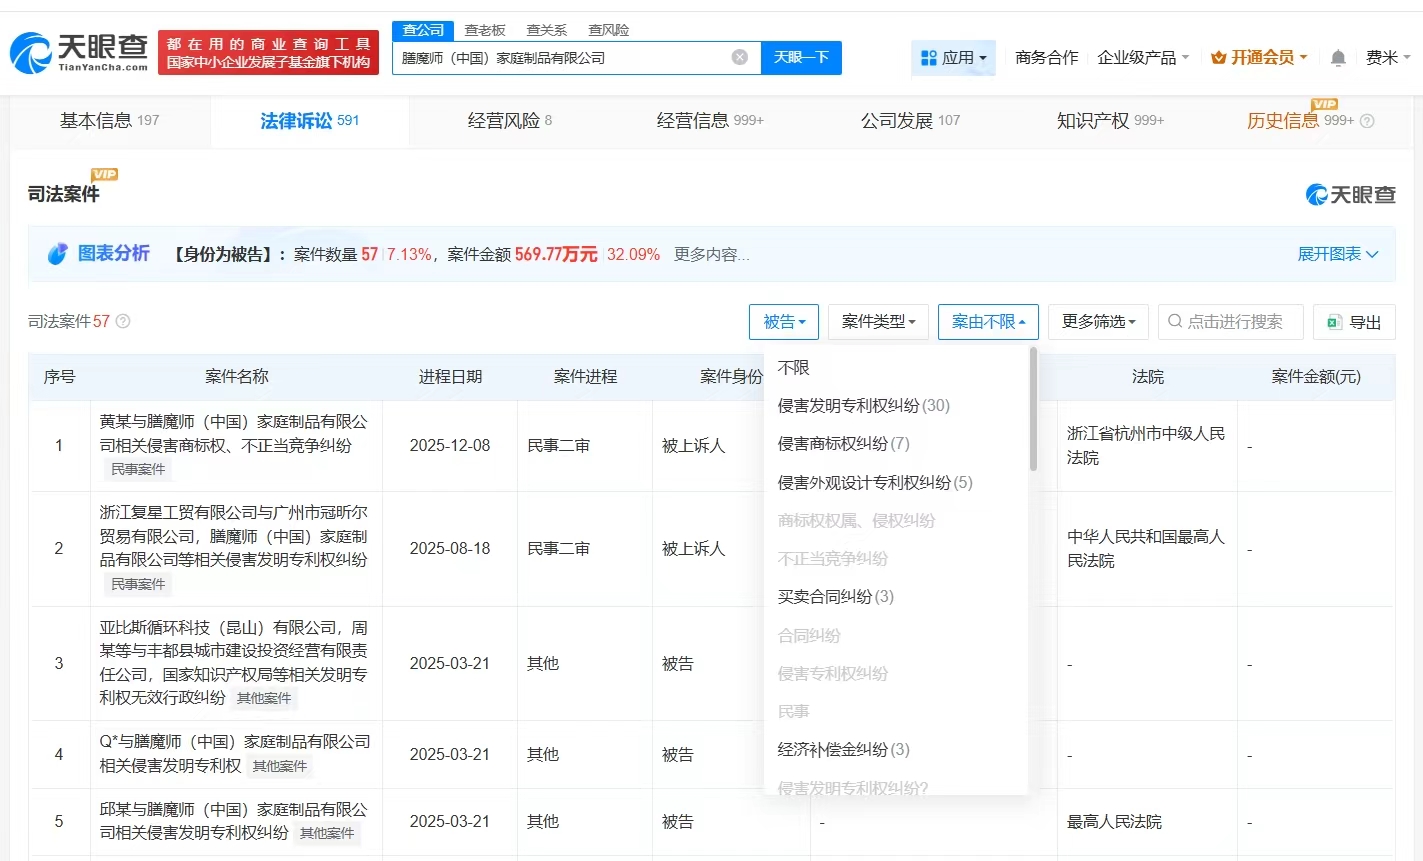Click the help icon beside 历史信息
The image size is (1423, 861).
1367,121
